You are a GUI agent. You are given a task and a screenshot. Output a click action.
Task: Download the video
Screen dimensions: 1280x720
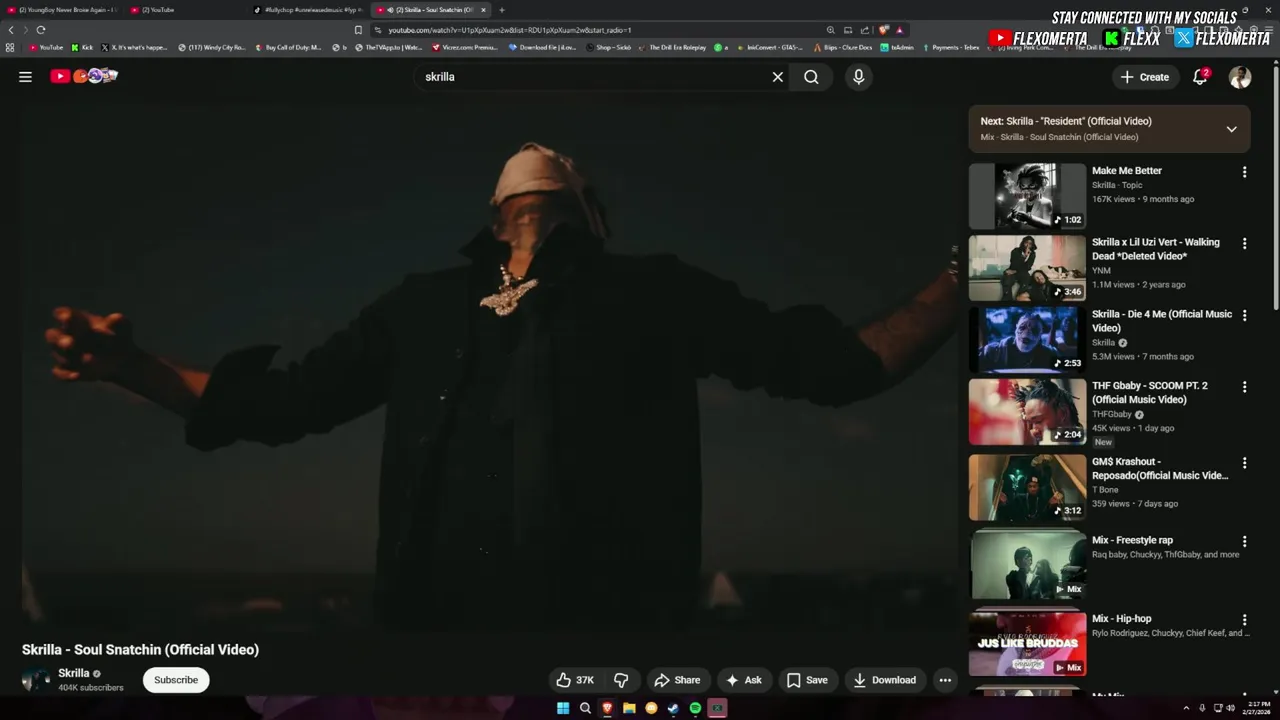click(x=884, y=680)
